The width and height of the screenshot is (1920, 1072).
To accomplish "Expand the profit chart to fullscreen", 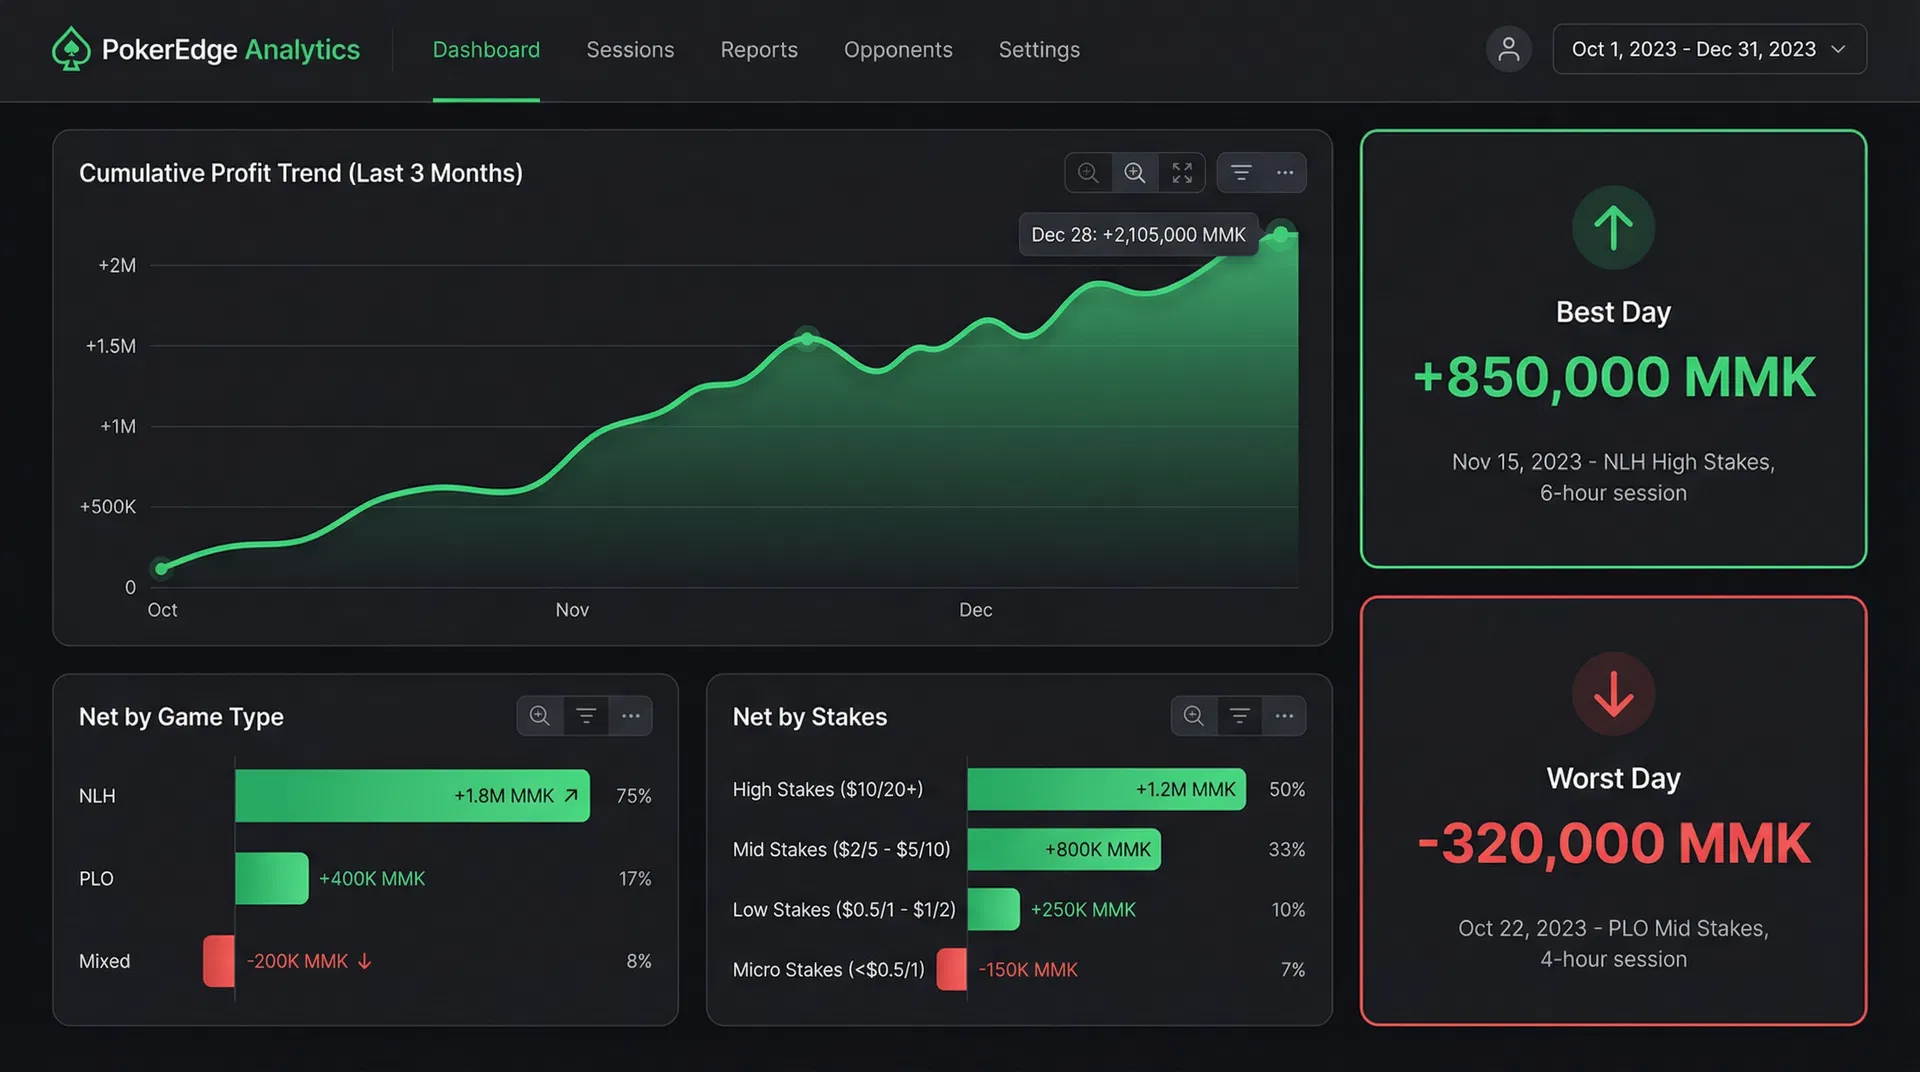I will point(1182,172).
